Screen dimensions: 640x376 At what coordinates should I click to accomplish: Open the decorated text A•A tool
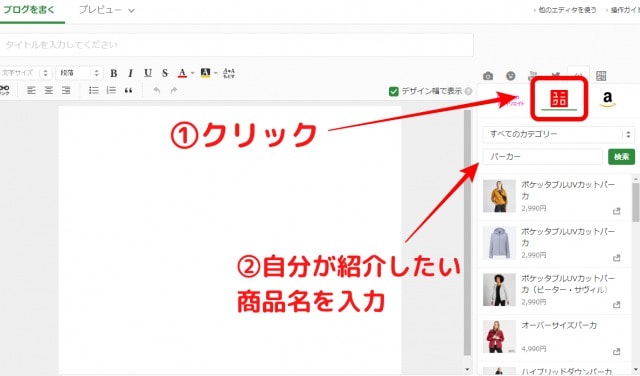pyautogui.click(x=229, y=73)
